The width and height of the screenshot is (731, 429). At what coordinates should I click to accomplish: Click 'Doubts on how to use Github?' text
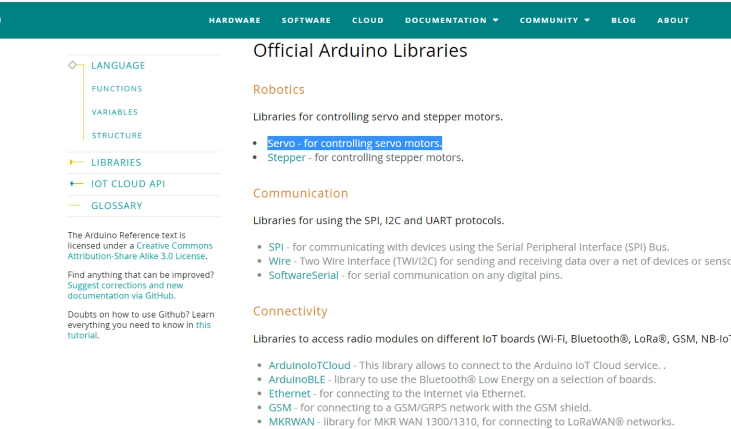click(x=128, y=314)
